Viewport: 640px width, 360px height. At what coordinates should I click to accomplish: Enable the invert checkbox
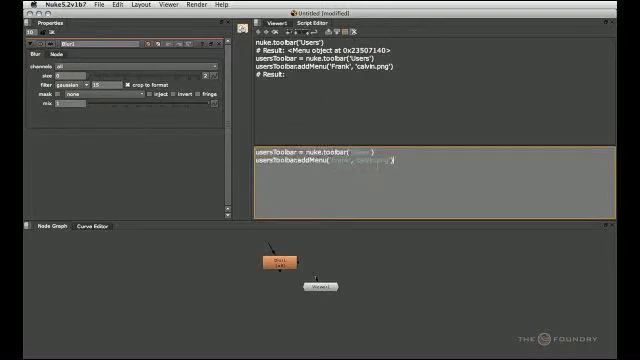173,94
